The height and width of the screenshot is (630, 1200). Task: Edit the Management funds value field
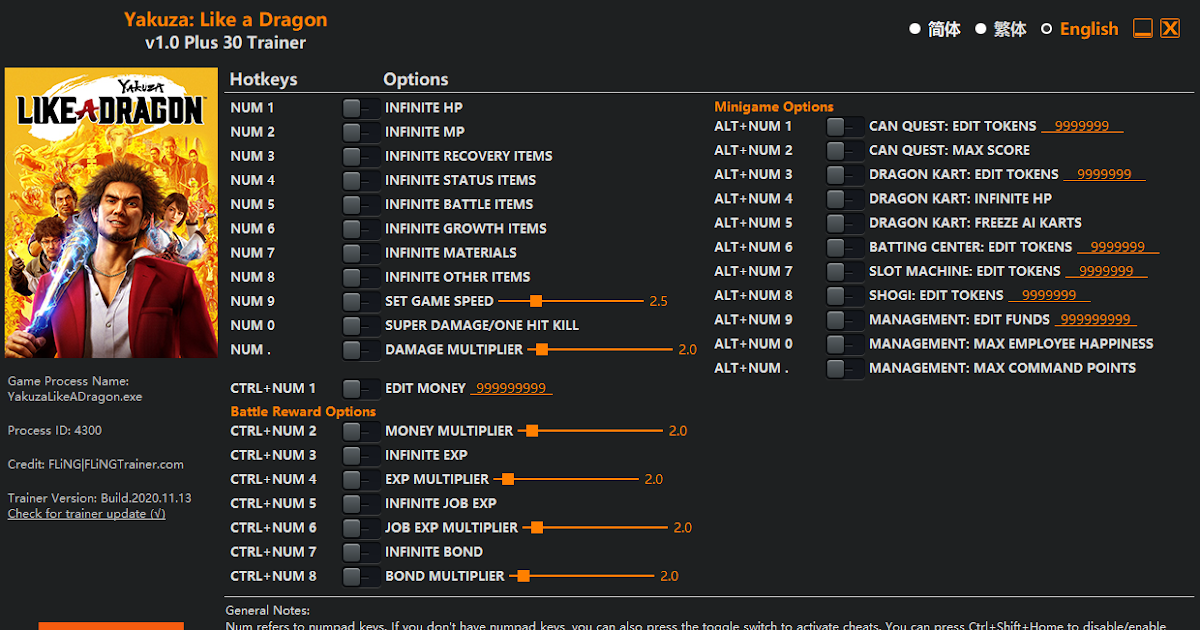[1096, 319]
